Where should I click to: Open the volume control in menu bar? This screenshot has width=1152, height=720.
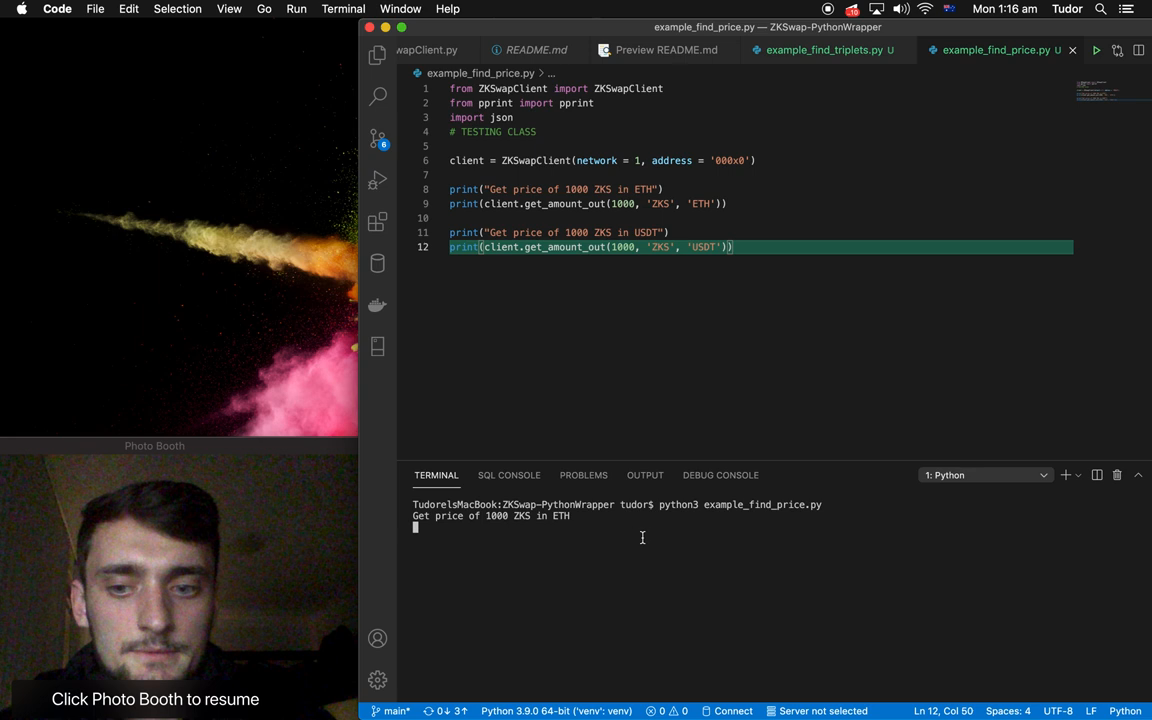click(901, 9)
